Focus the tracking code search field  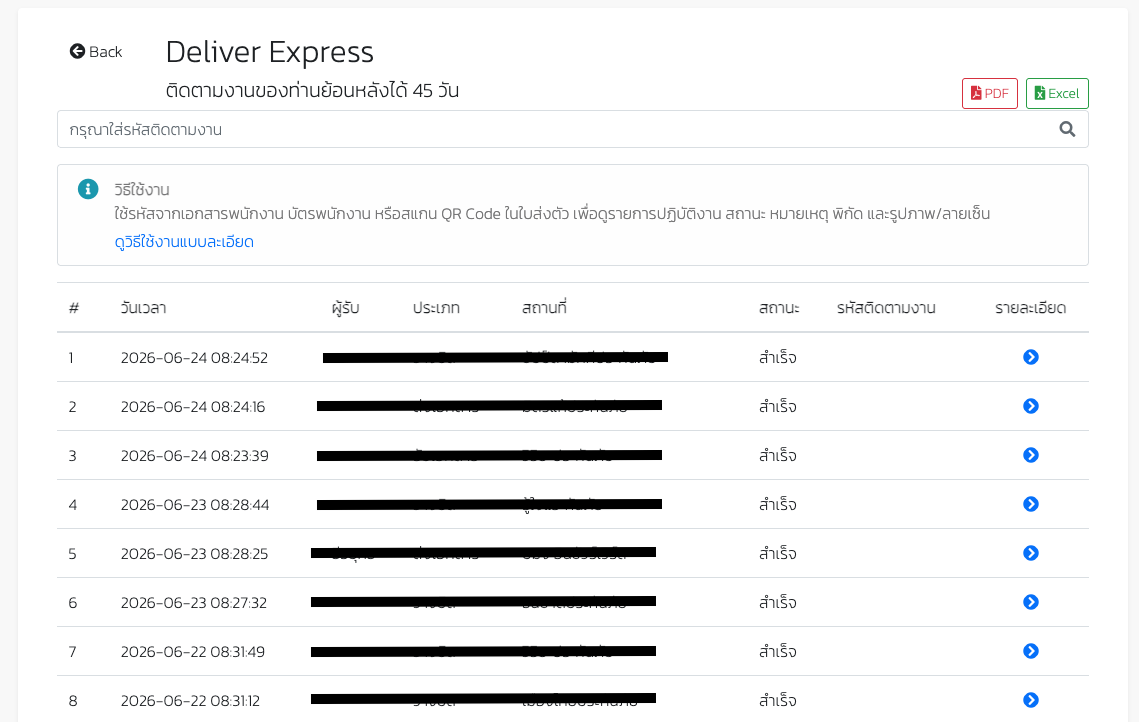[x=572, y=129]
